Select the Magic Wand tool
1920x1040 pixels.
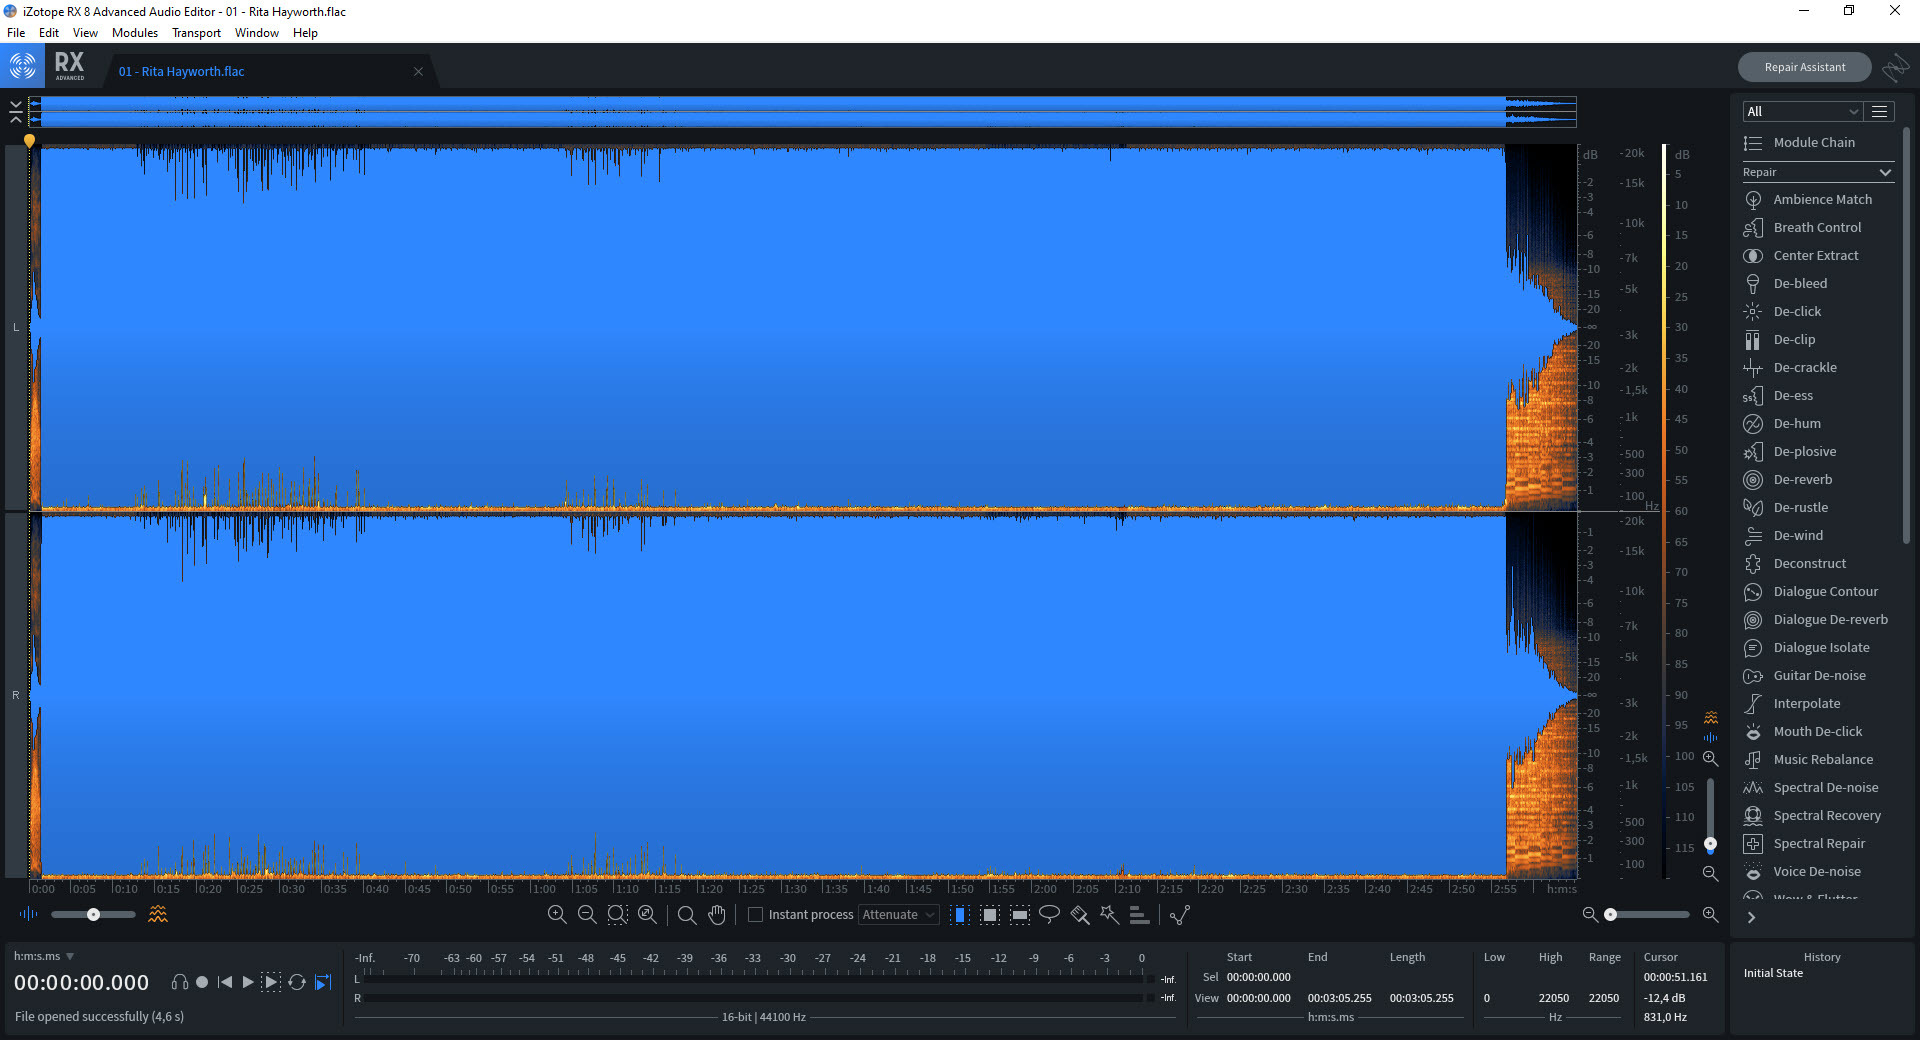(x=1109, y=914)
